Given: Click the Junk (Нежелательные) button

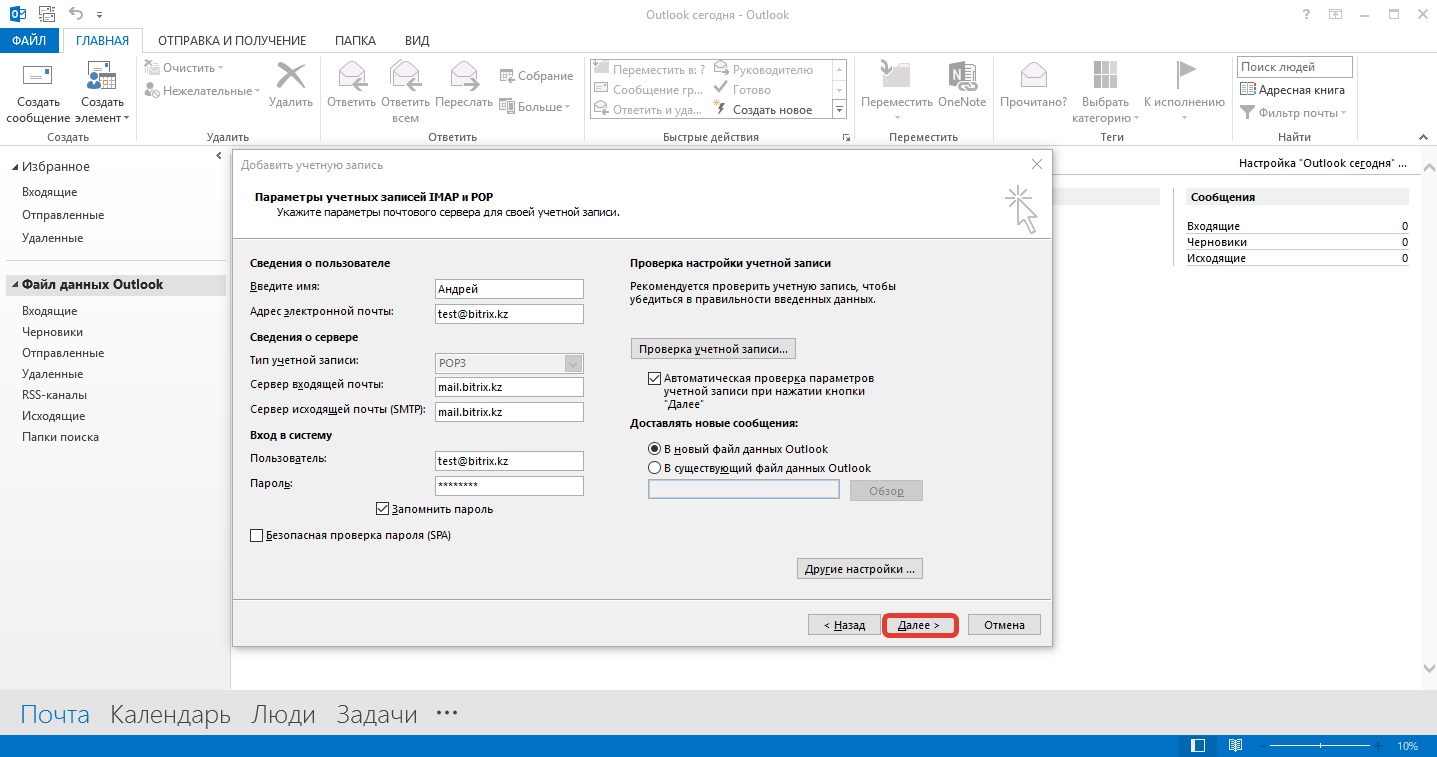Looking at the screenshot, I should point(202,91).
